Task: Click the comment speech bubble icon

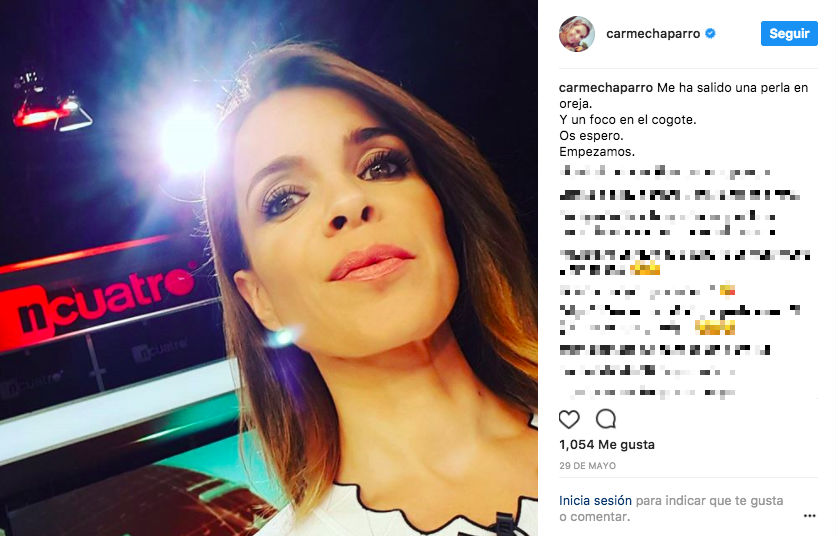Action: 606,419
